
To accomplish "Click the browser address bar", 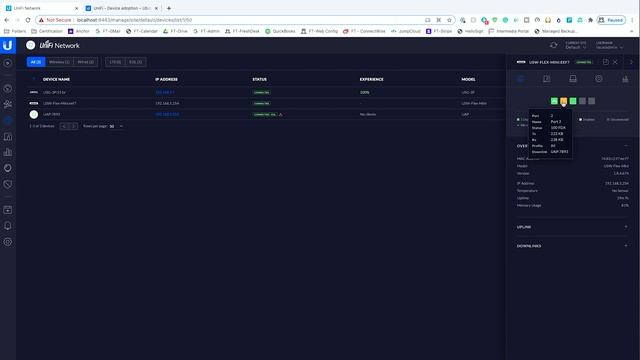I will tap(245, 20).
